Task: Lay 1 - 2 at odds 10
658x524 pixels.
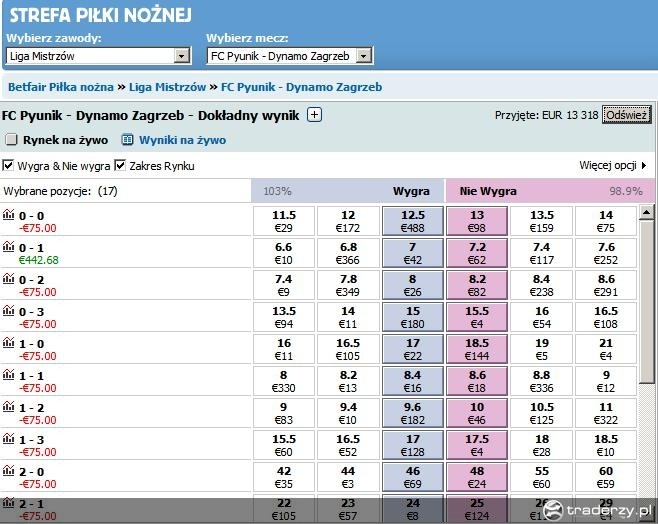Action: 477,413
